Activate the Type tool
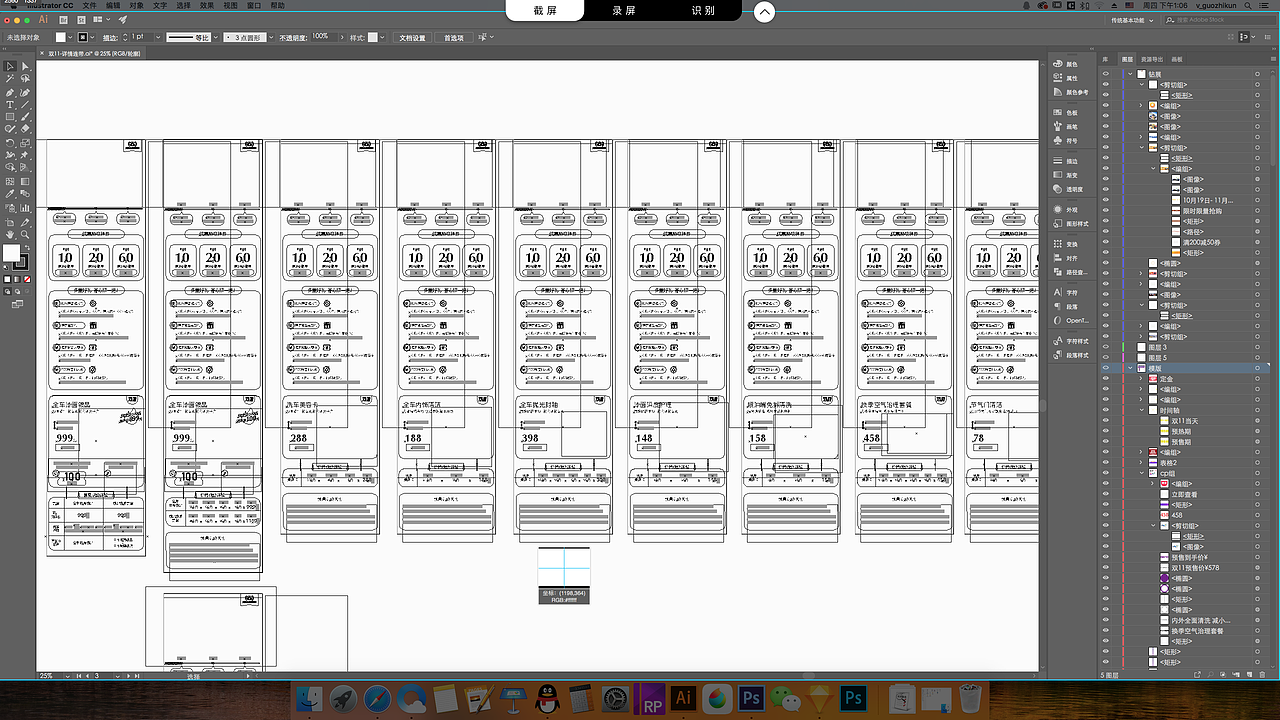Screen dimensions: 1280x720 [x=10, y=105]
